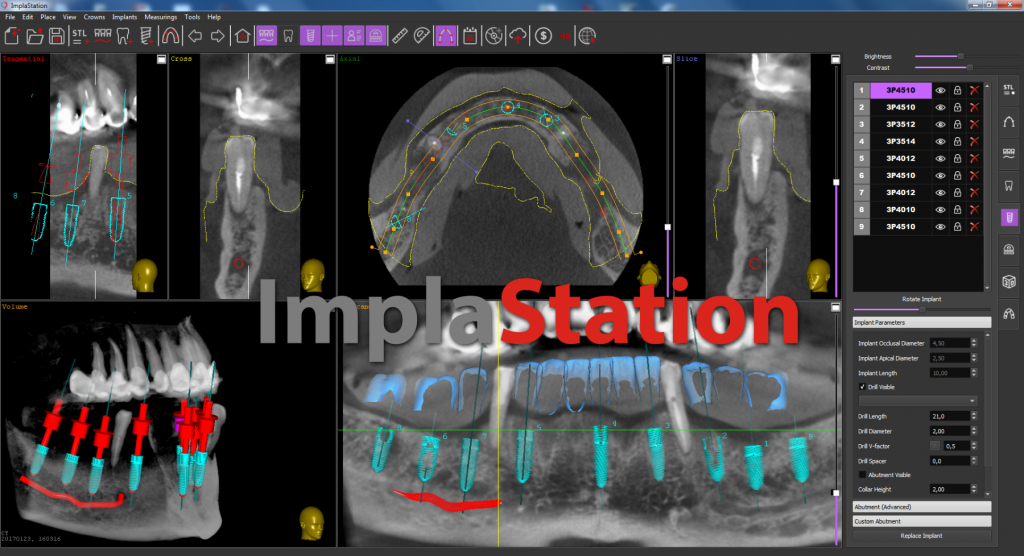This screenshot has width=1024, height=556.
Task: Click the Collar Height value field
Action: point(950,489)
